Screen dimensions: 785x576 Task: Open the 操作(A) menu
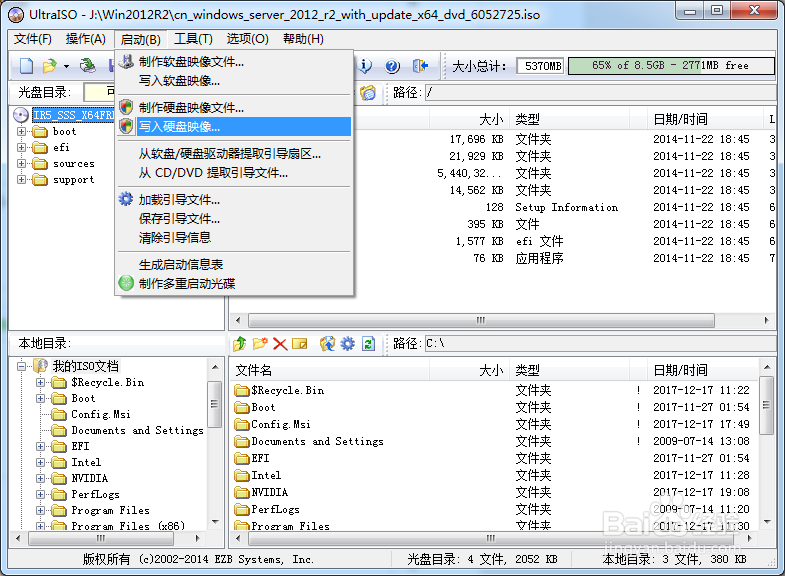[x=86, y=39]
